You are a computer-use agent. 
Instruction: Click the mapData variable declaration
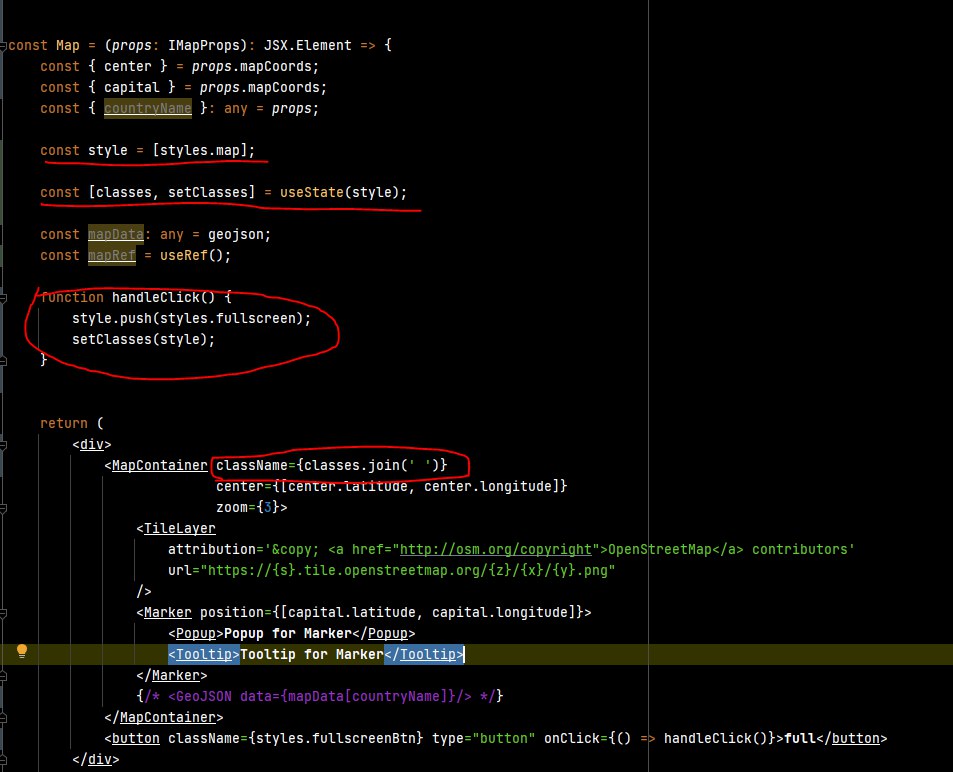click(115, 234)
